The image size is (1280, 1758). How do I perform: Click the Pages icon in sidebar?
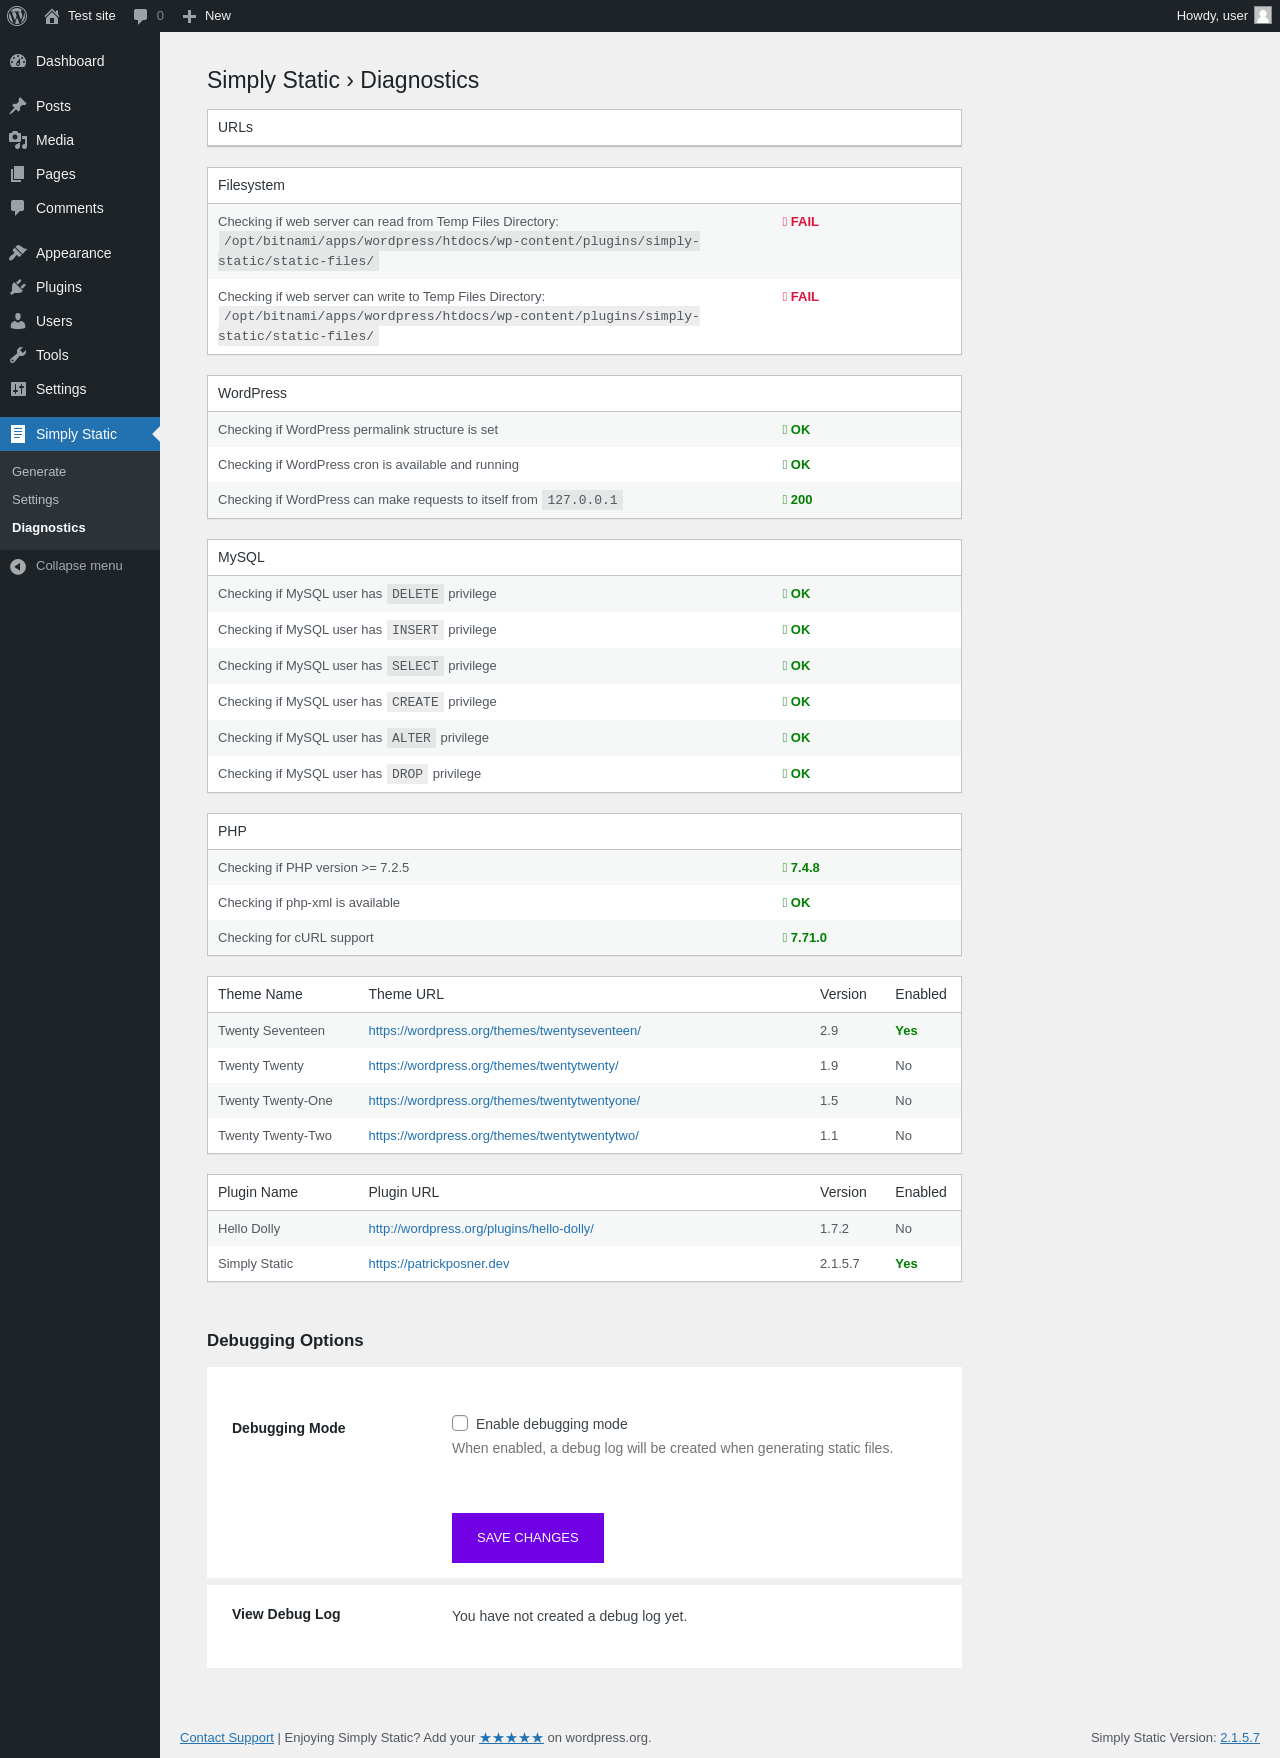coord(18,174)
